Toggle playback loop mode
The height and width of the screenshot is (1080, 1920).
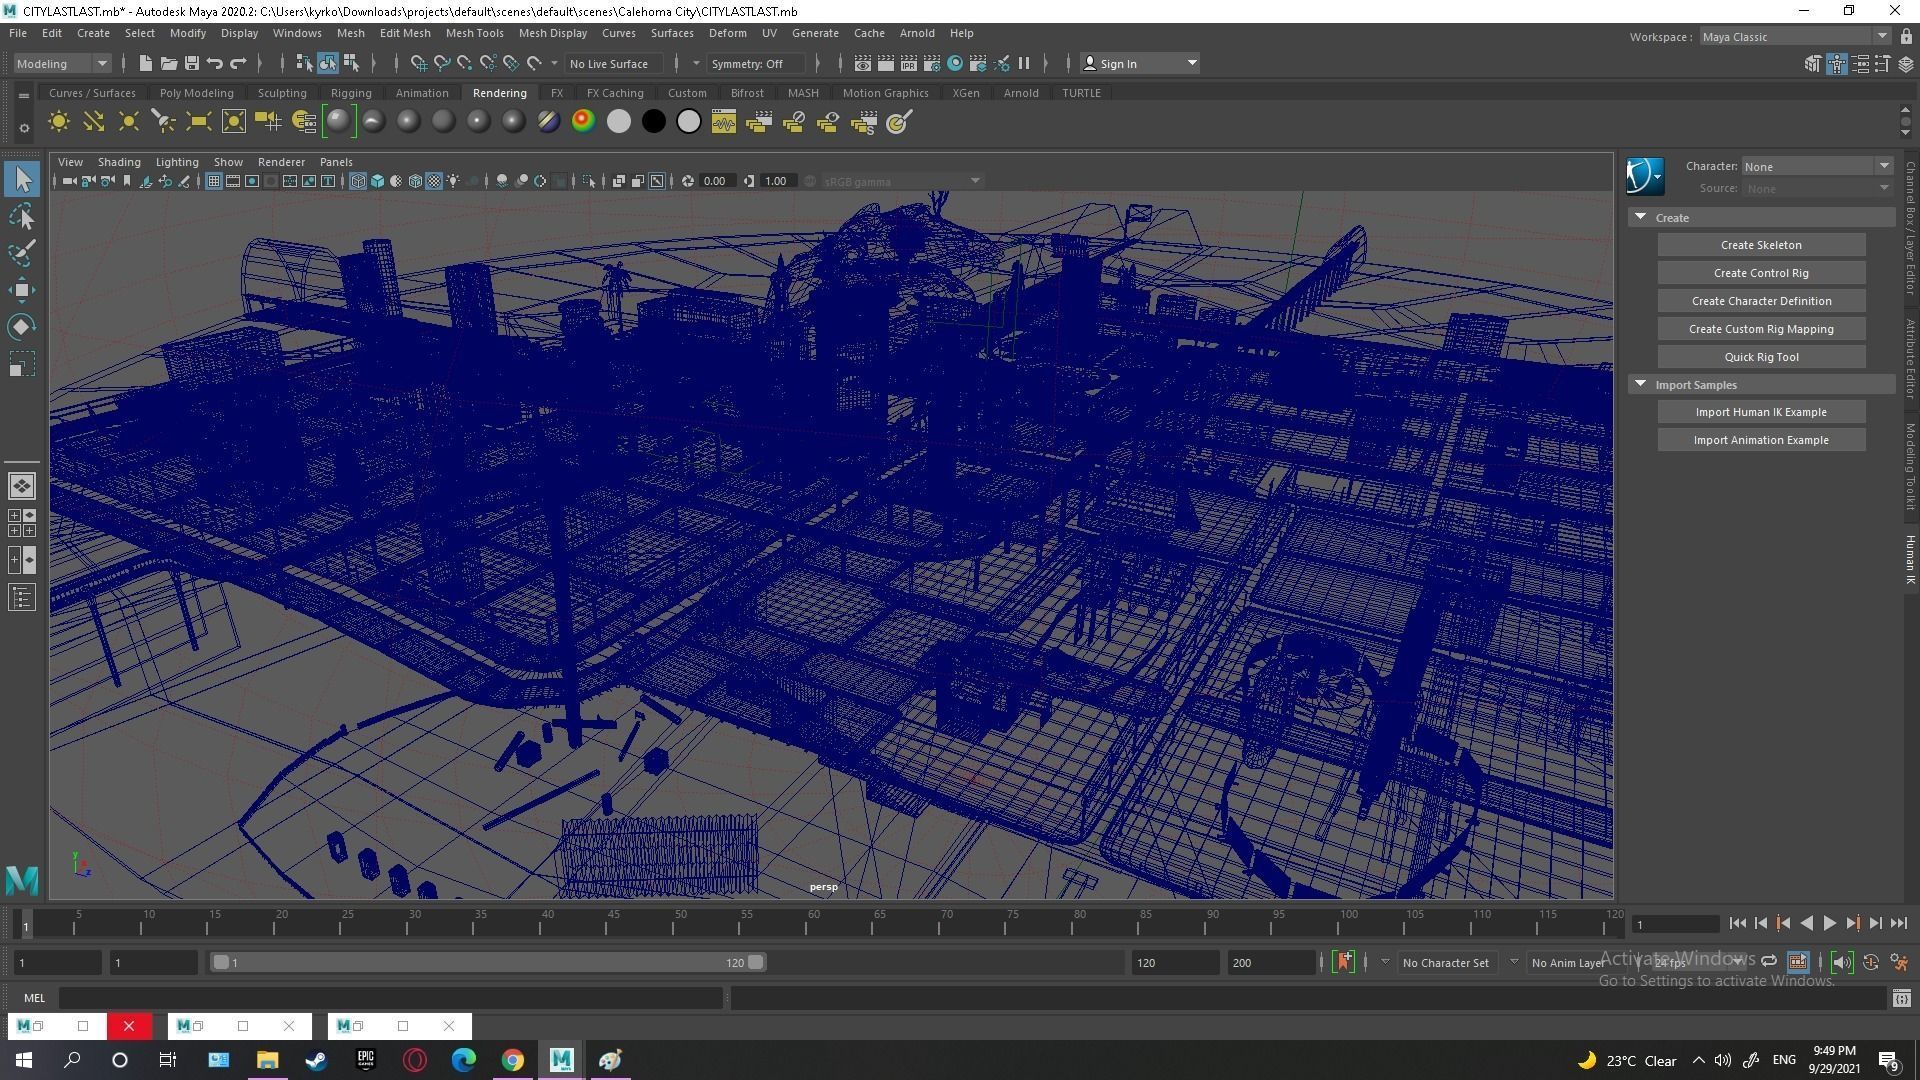[x=1768, y=962]
